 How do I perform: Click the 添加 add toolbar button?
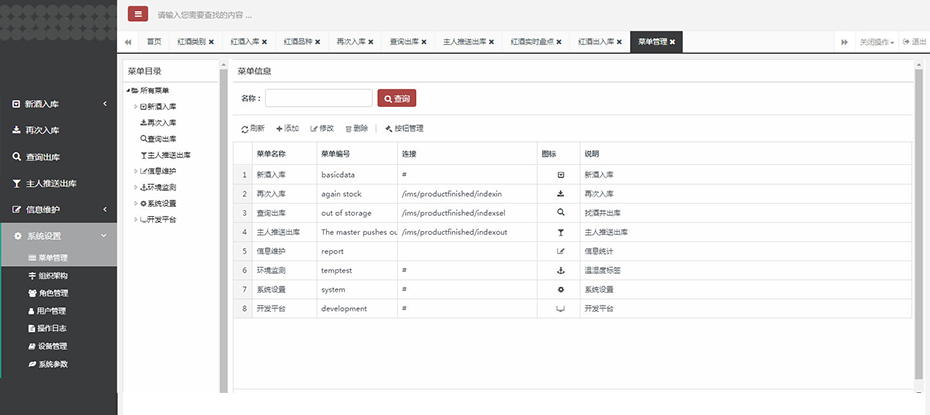point(287,129)
